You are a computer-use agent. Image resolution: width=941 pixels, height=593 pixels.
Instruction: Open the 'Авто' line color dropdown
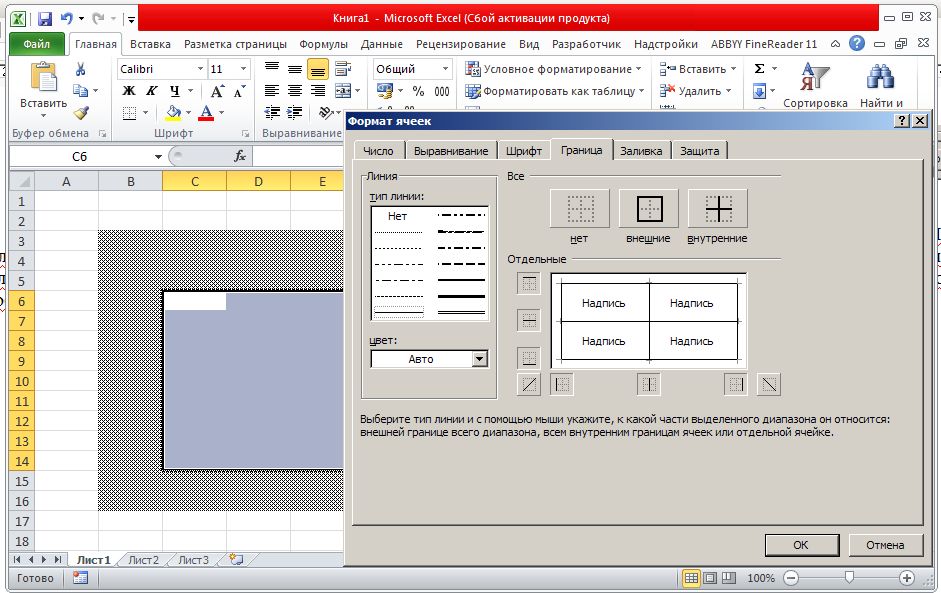[479, 359]
